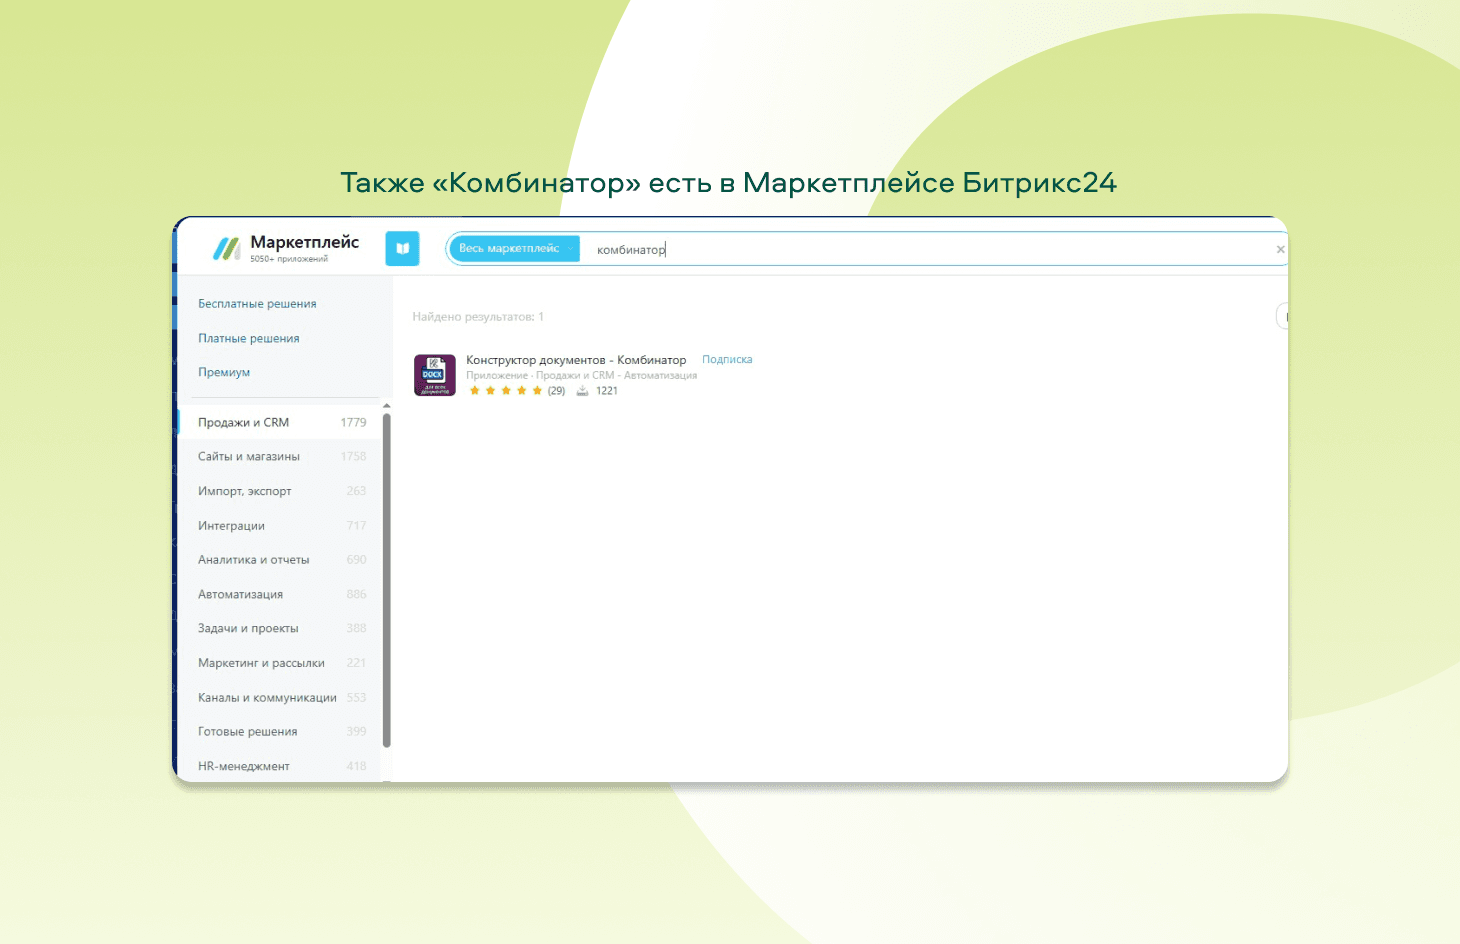
Task: Select the Каналы и коммуникации category
Action: click(280, 698)
